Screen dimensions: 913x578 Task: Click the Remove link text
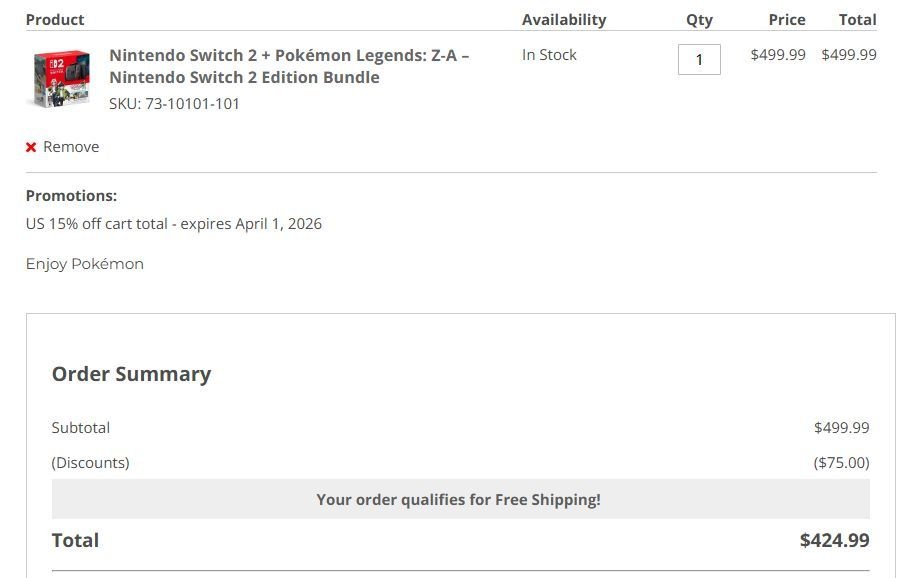point(71,147)
